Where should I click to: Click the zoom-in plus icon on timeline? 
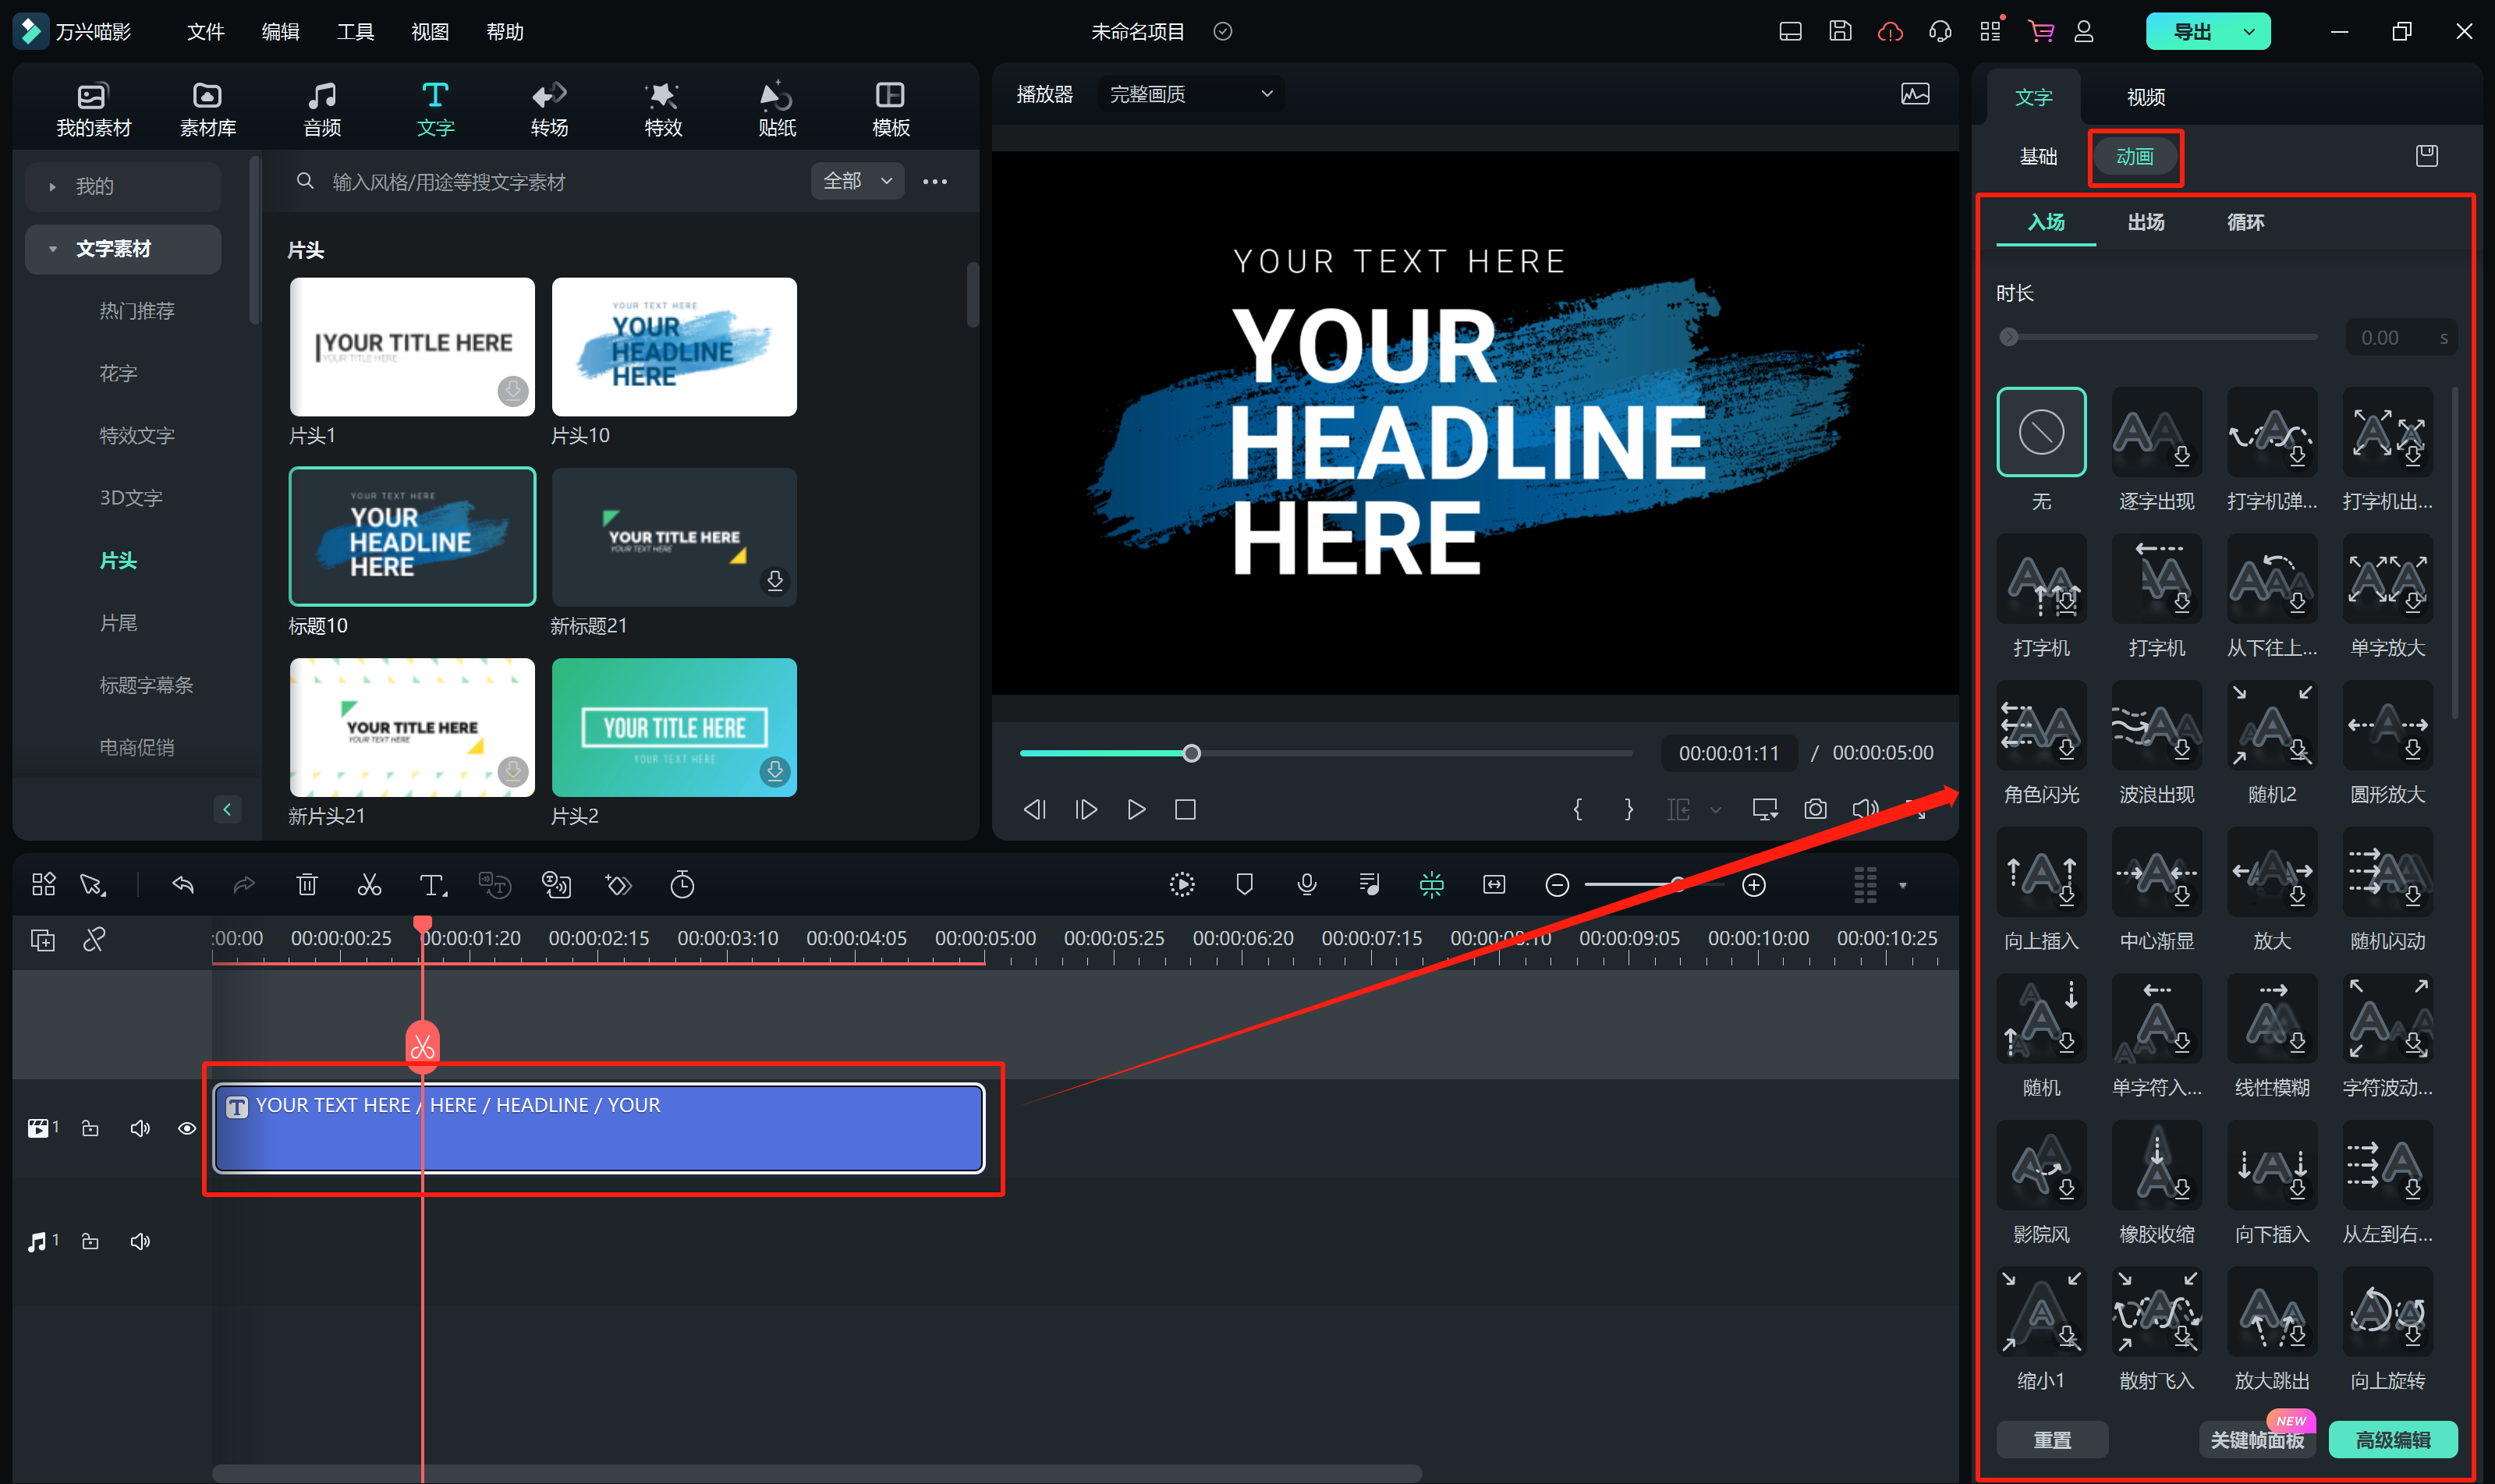(x=1754, y=885)
